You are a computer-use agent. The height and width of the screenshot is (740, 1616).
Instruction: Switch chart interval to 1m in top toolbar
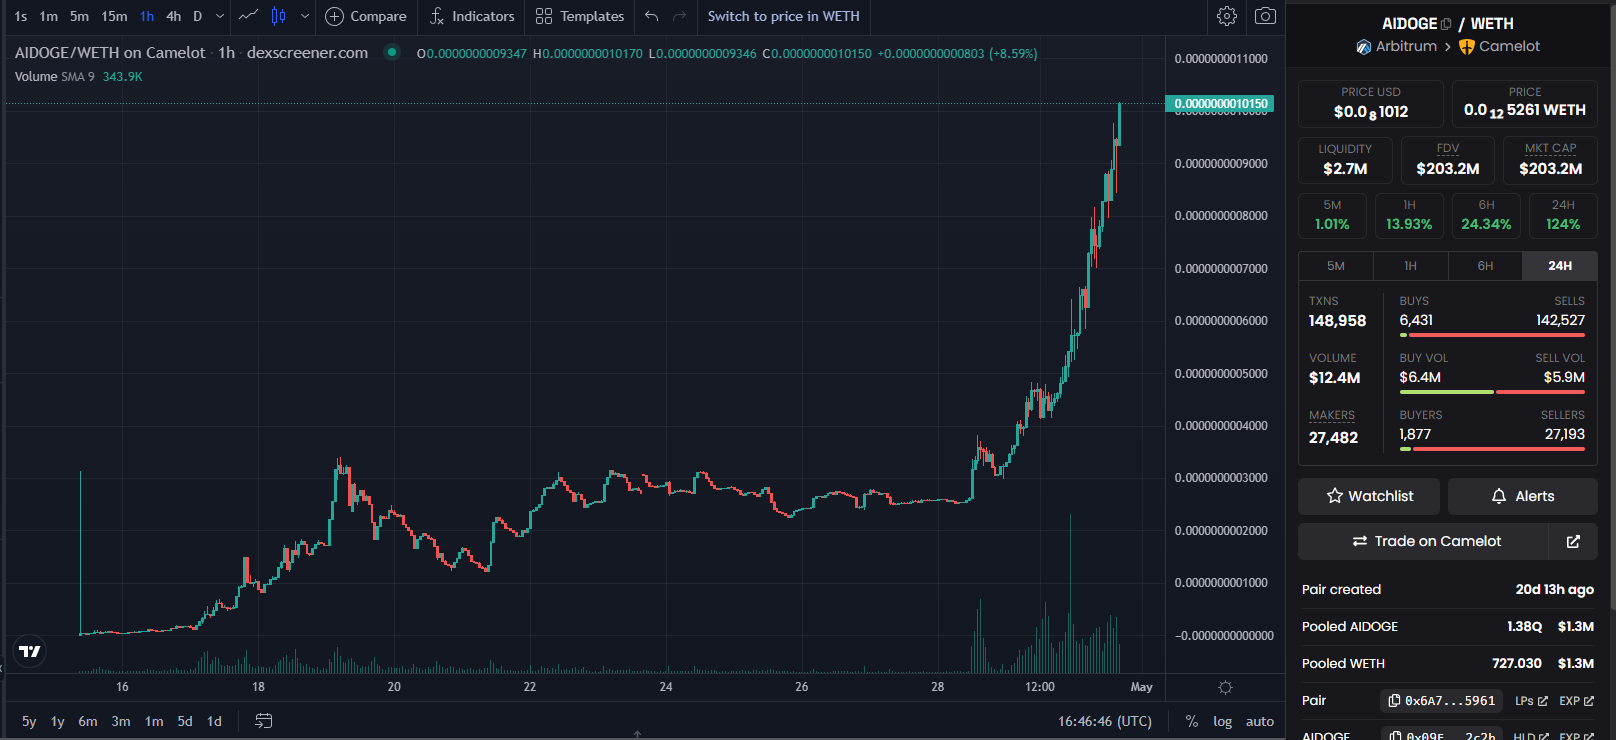pyautogui.click(x=49, y=16)
